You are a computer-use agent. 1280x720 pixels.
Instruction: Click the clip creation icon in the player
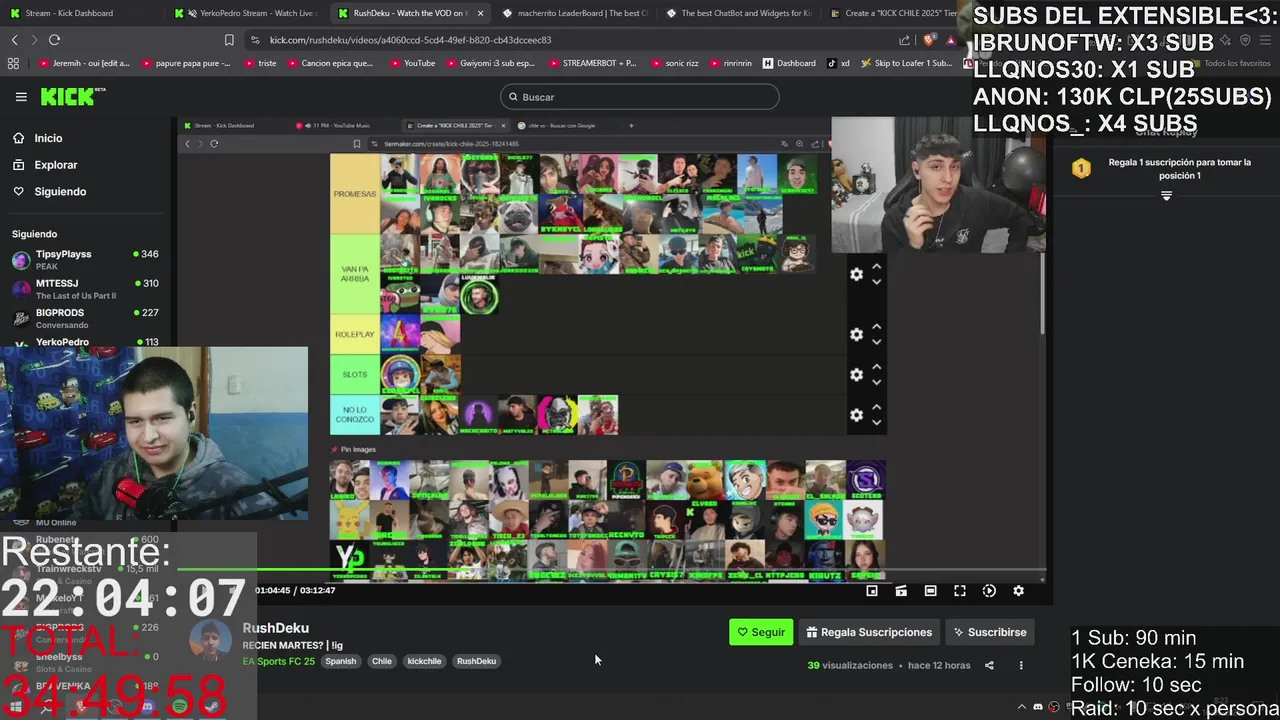[901, 591]
